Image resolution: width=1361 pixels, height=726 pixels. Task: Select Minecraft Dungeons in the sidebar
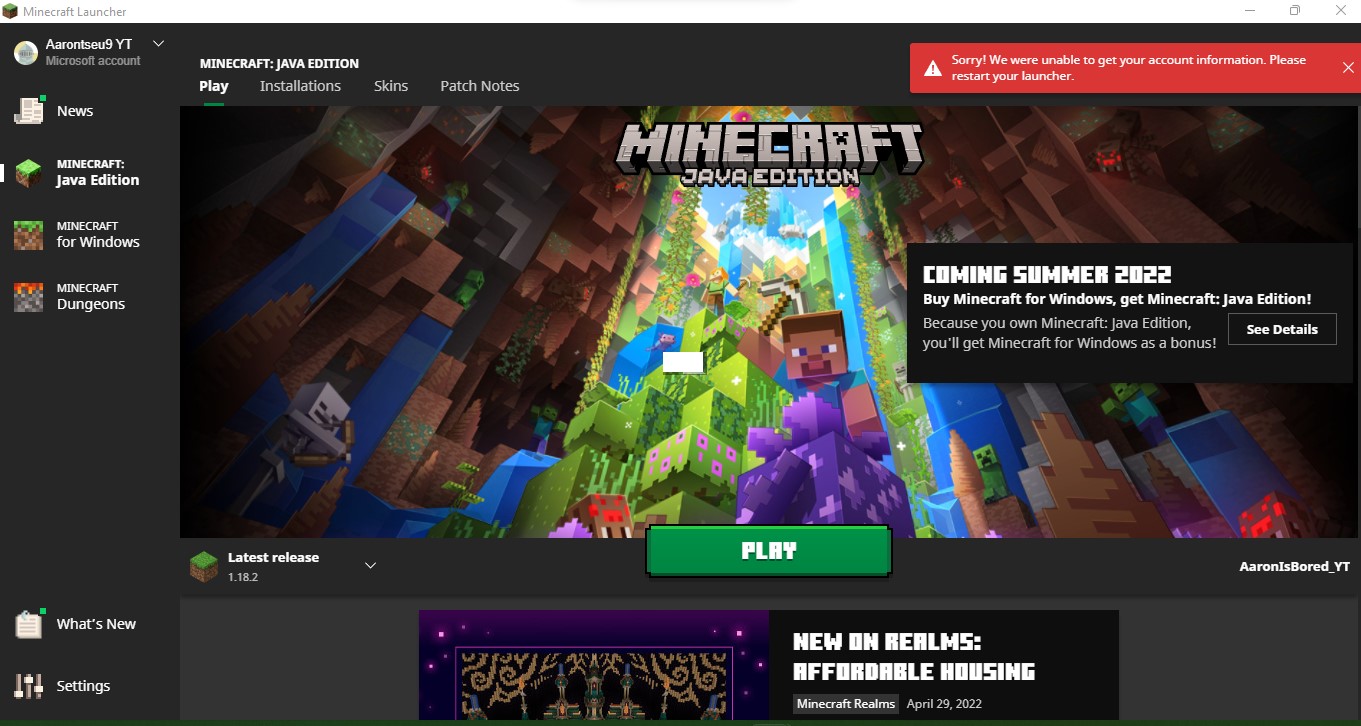[91, 297]
